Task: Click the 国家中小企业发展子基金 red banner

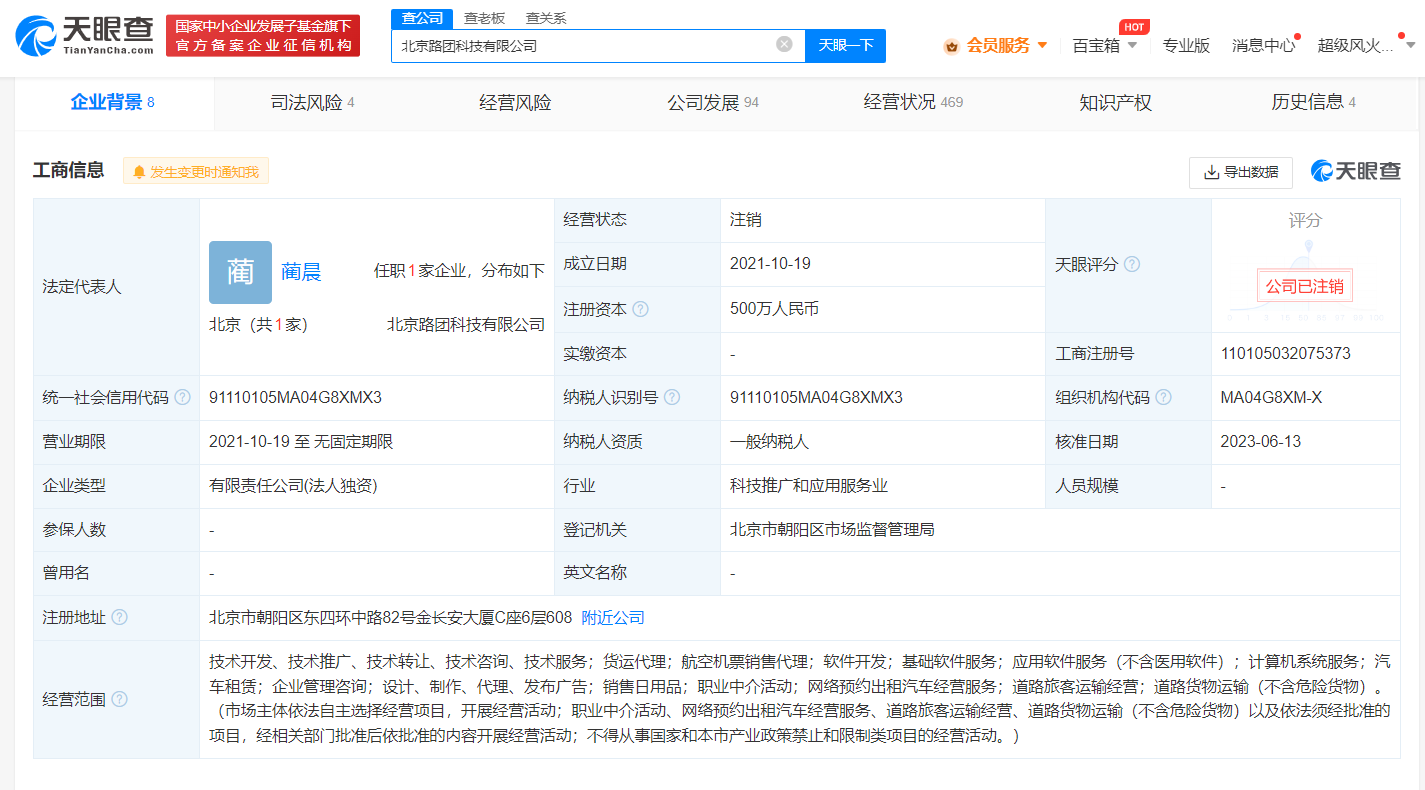Action: point(263,36)
